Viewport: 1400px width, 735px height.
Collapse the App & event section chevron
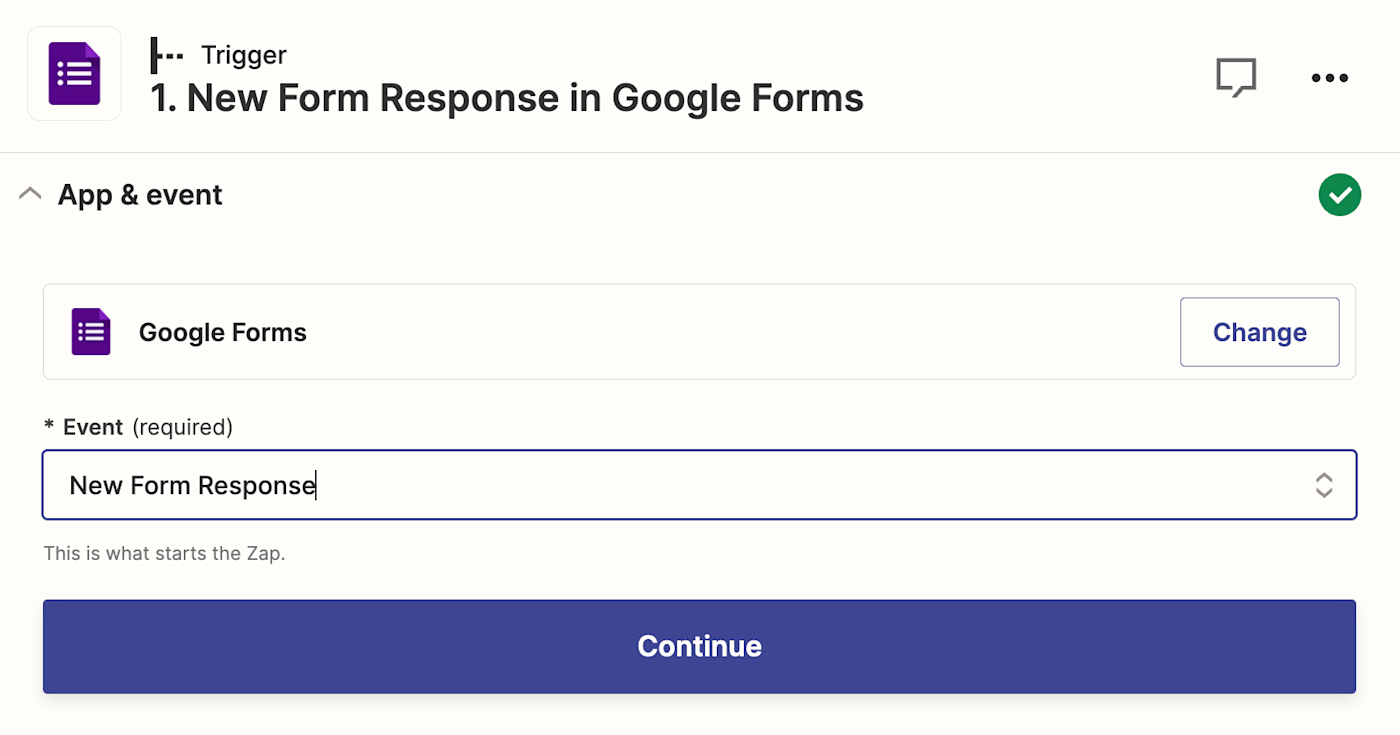tap(31, 194)
